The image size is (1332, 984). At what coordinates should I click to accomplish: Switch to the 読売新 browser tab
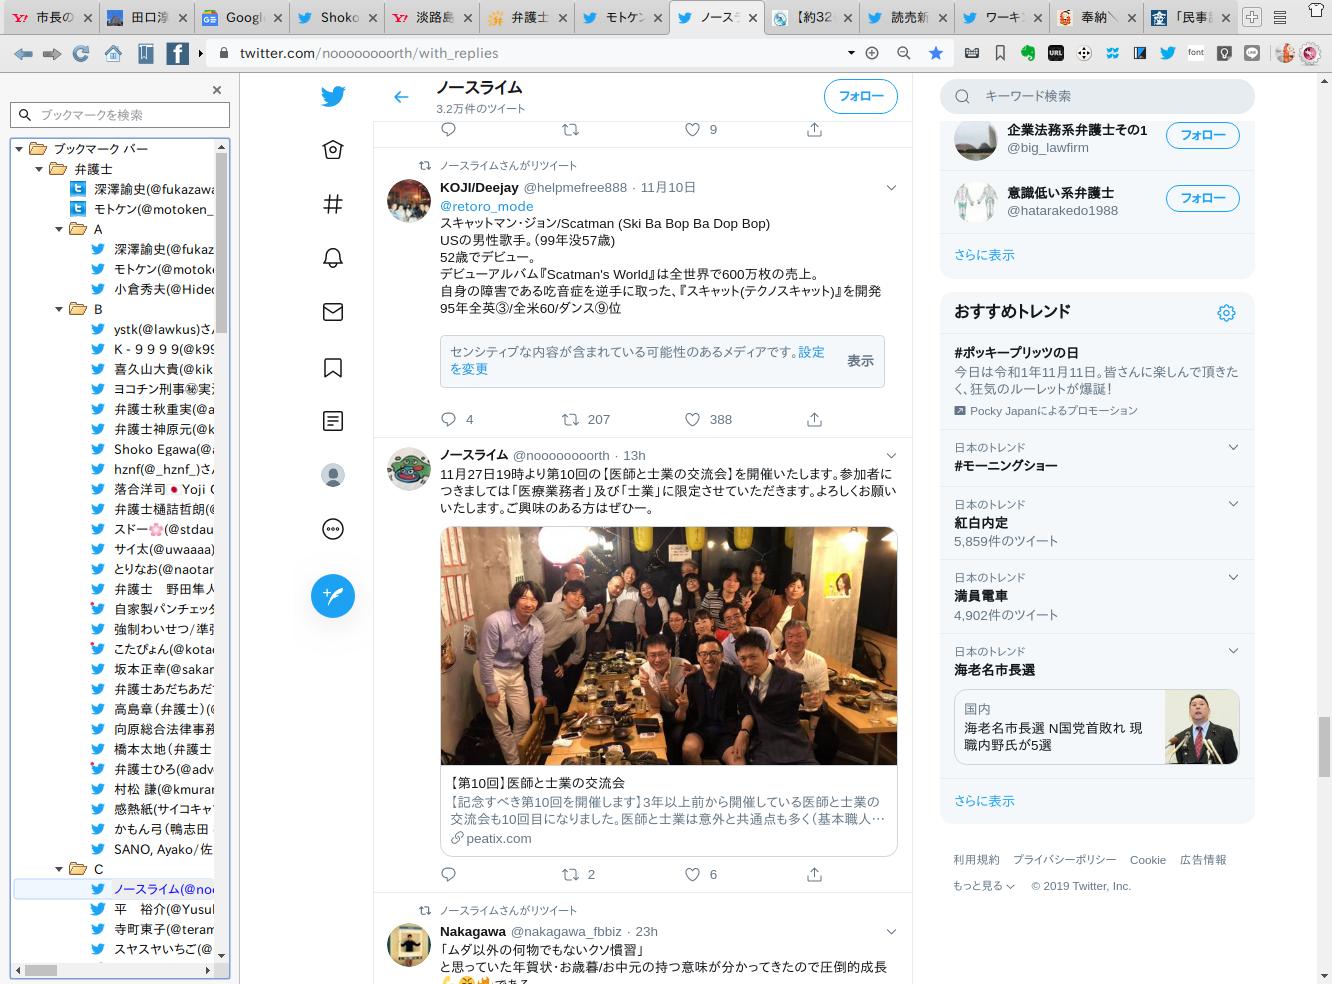click(905, 17)
